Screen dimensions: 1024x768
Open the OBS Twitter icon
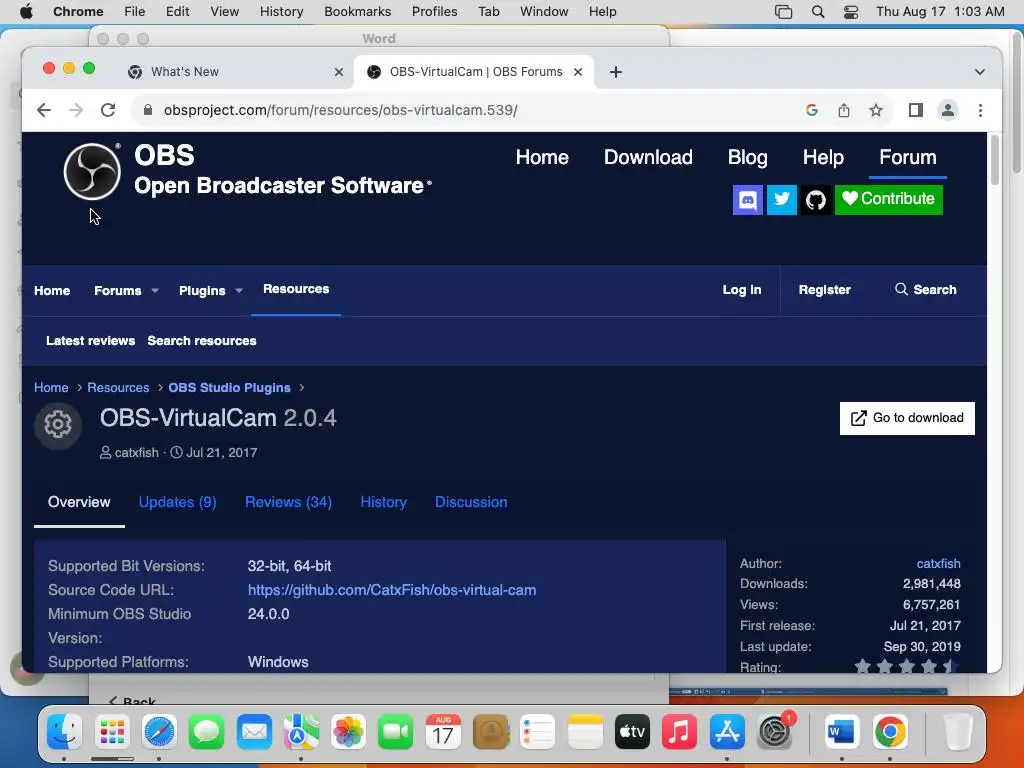(x=782, y=199)
